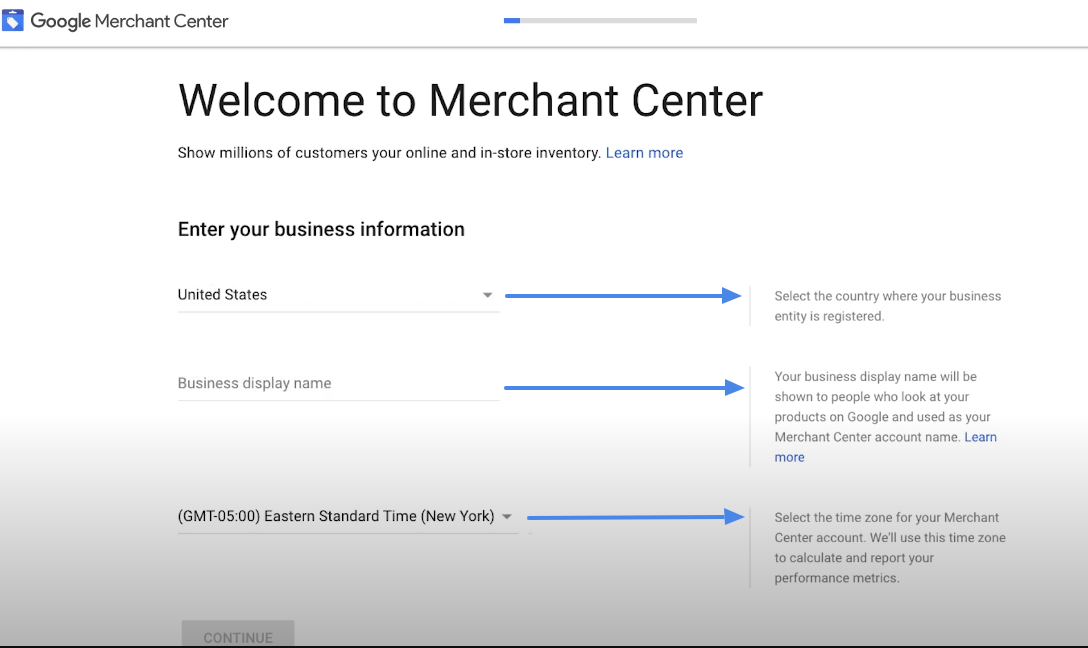Click the Enter your business information heading
Image resolution: width=1088 pixels, height=648 pixels.
tap(321, 229)
